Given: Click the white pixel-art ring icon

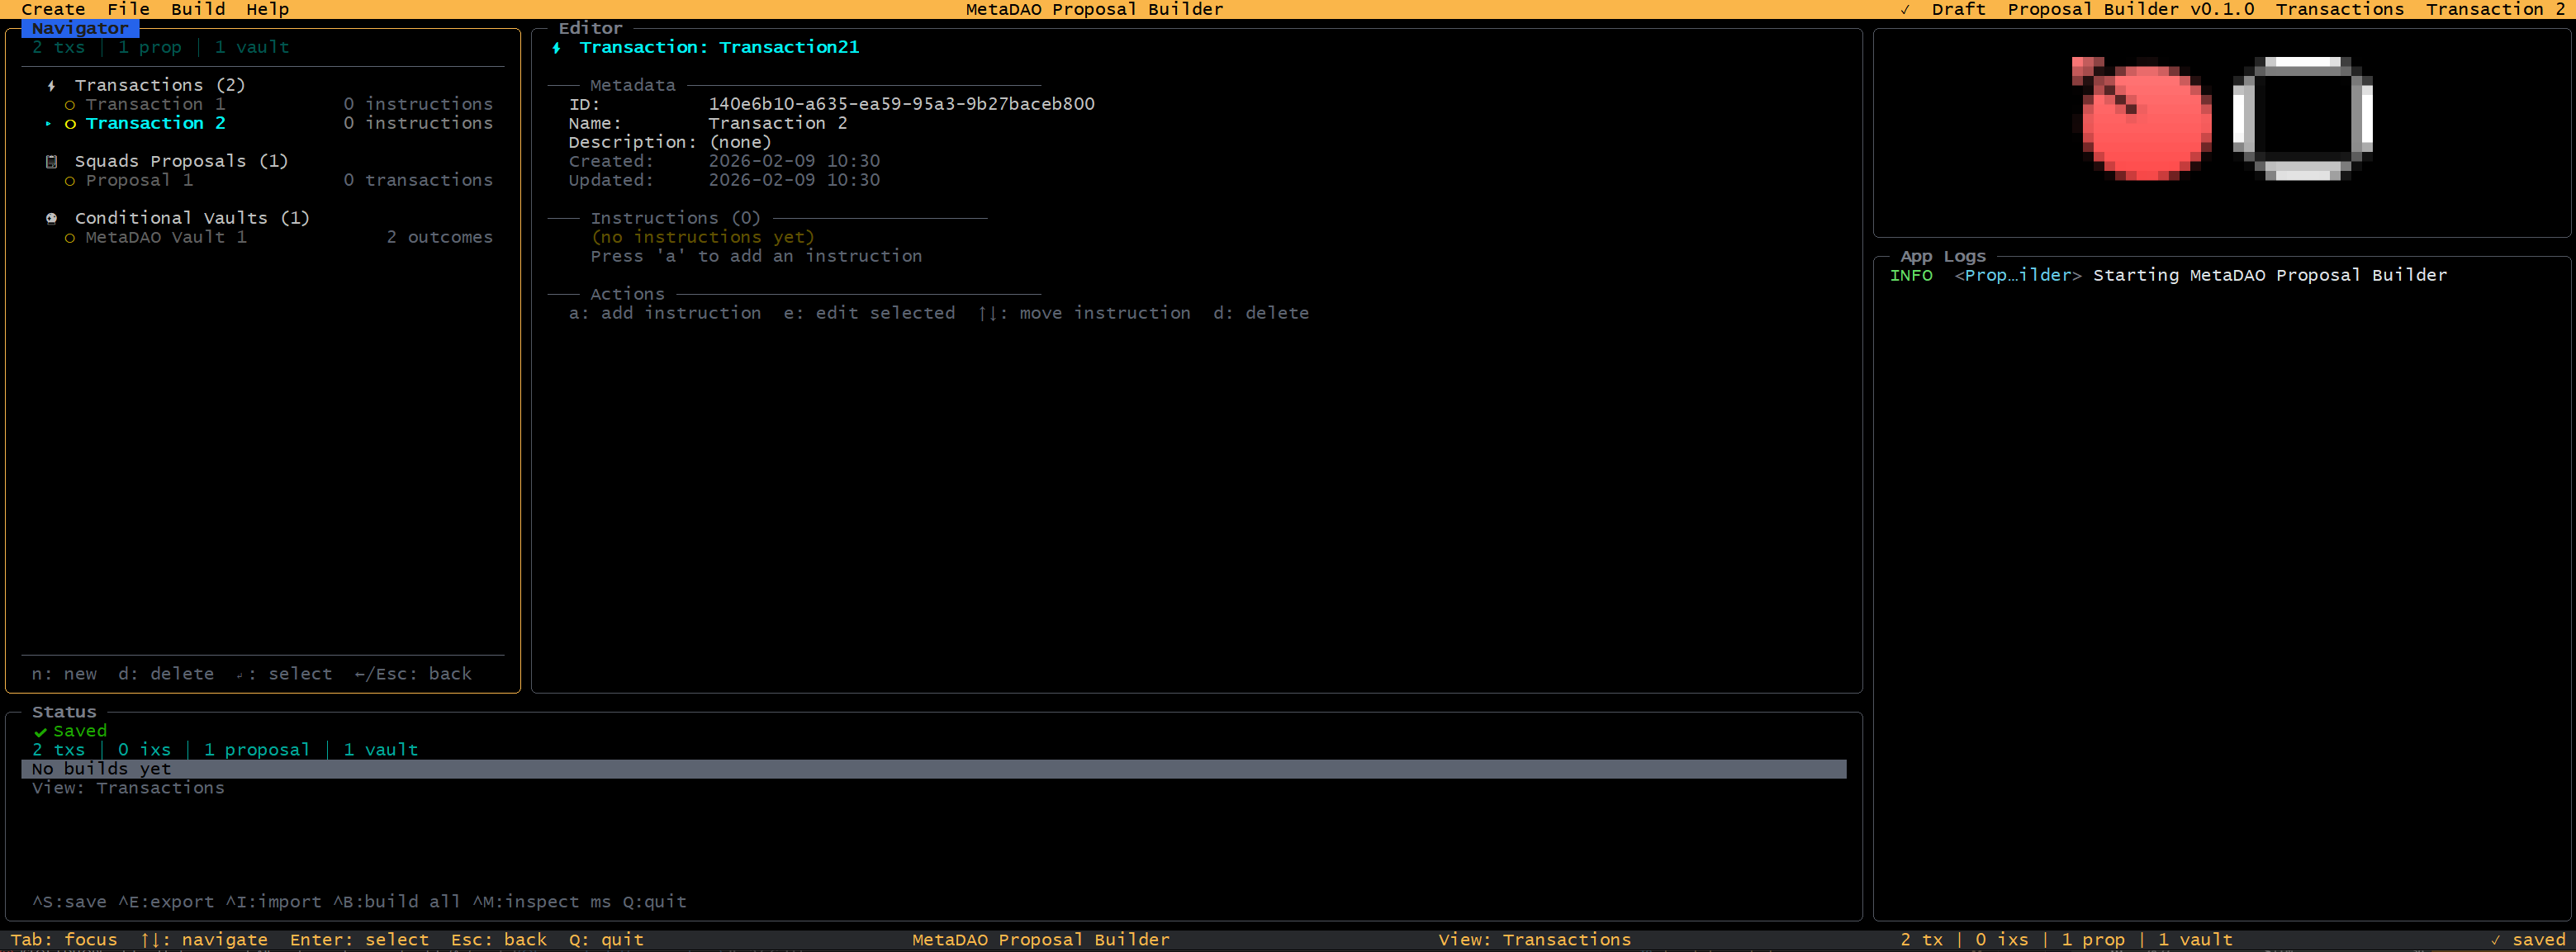Looking at the screenshot, I should [2302, 119].
